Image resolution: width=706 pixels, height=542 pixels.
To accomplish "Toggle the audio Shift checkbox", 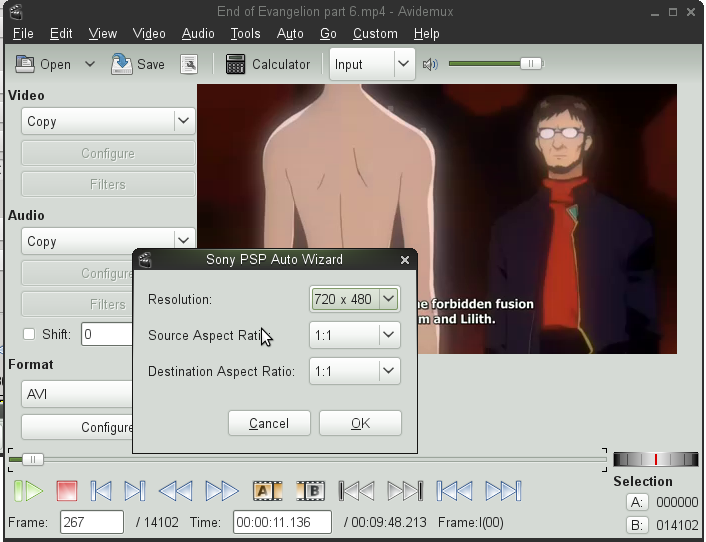I will [x=29, y=334].
